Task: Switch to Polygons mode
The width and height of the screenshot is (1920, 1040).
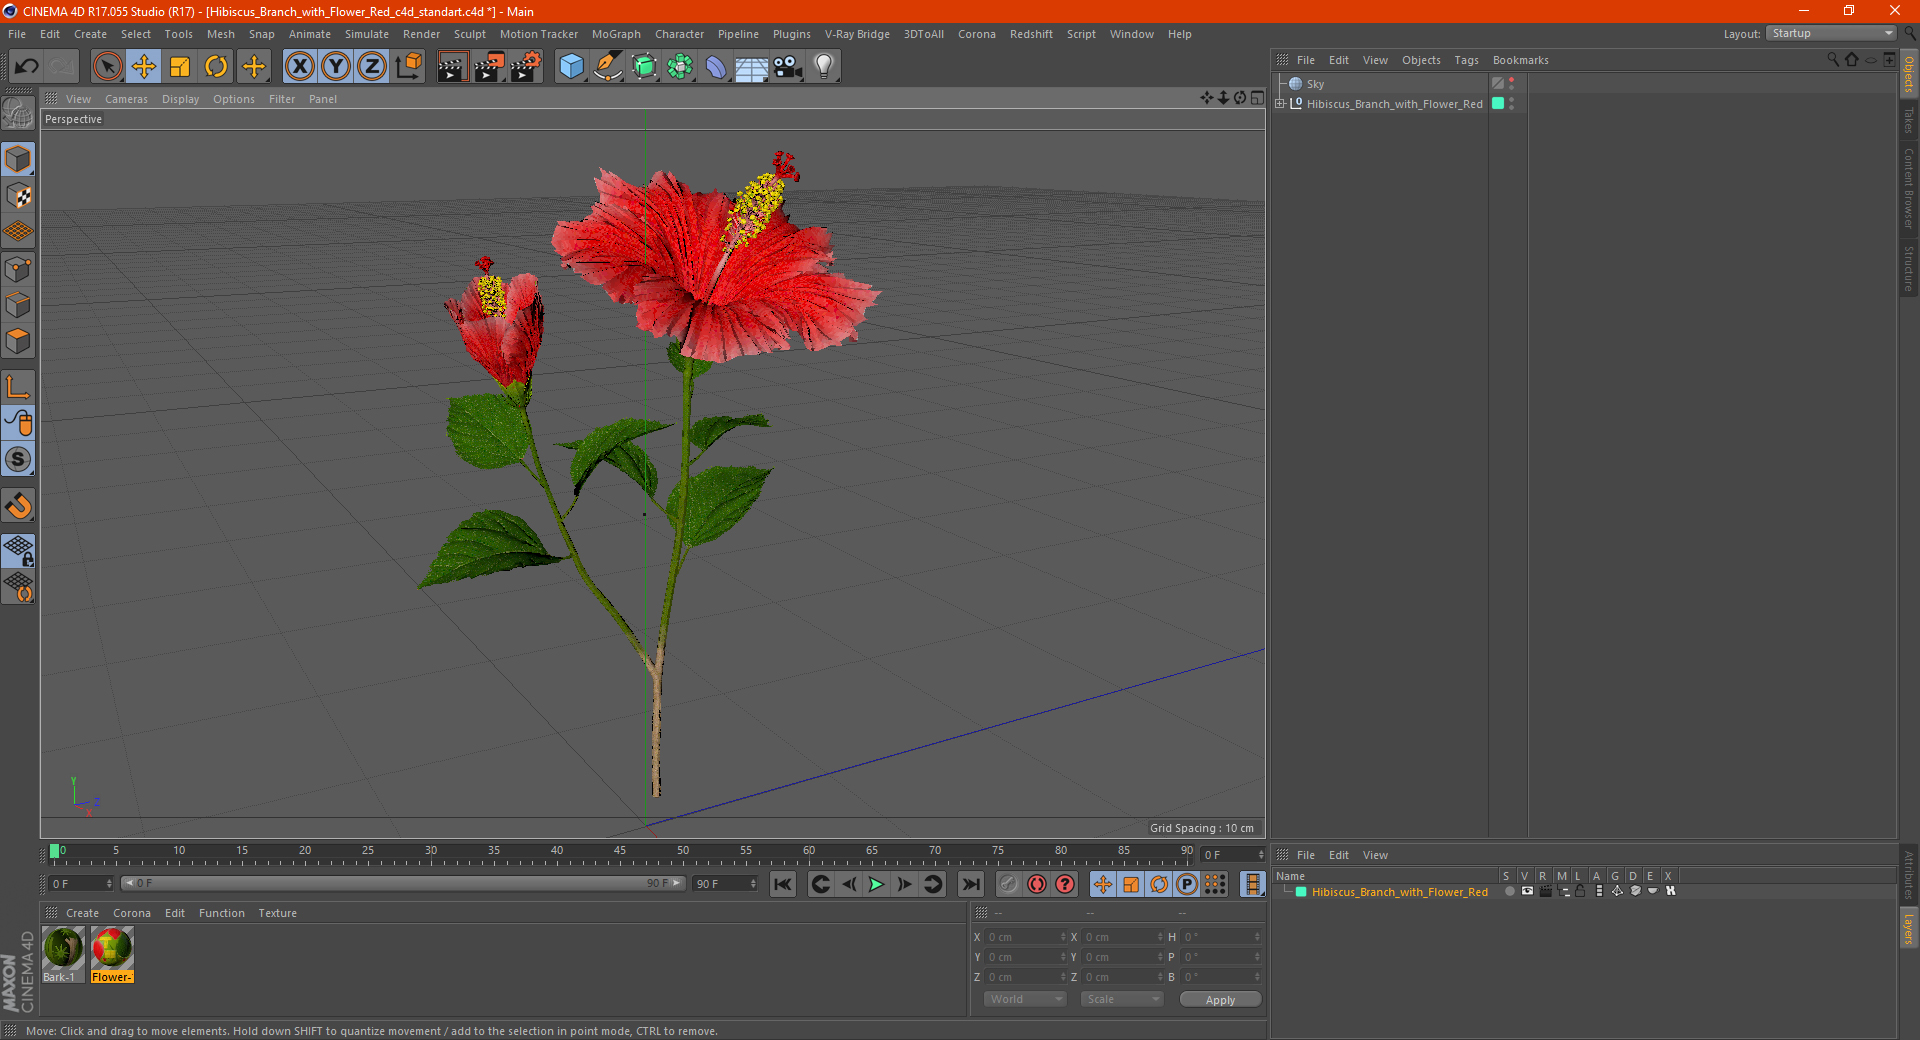Action: pos(18,341)
